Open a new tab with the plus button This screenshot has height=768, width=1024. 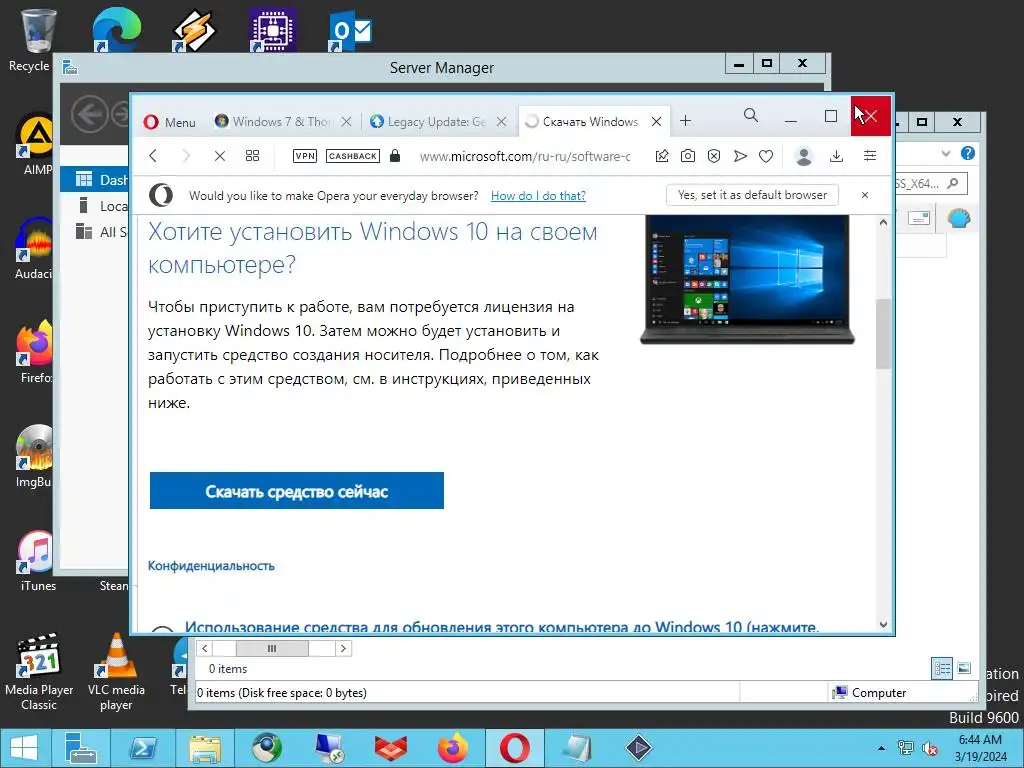[x=685, y=121]
